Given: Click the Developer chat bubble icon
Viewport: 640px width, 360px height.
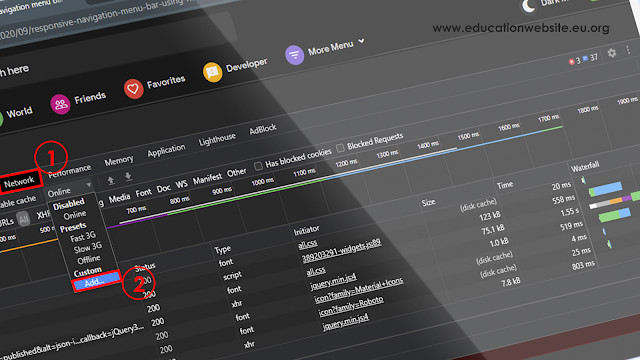Looking at the screenshot, I should (212, 72).
